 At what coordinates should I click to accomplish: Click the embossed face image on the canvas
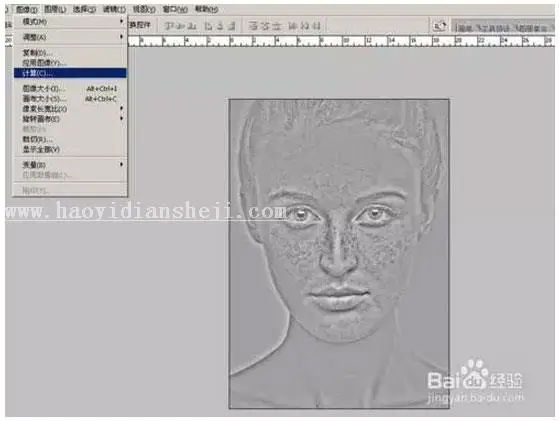coord(339,253)
